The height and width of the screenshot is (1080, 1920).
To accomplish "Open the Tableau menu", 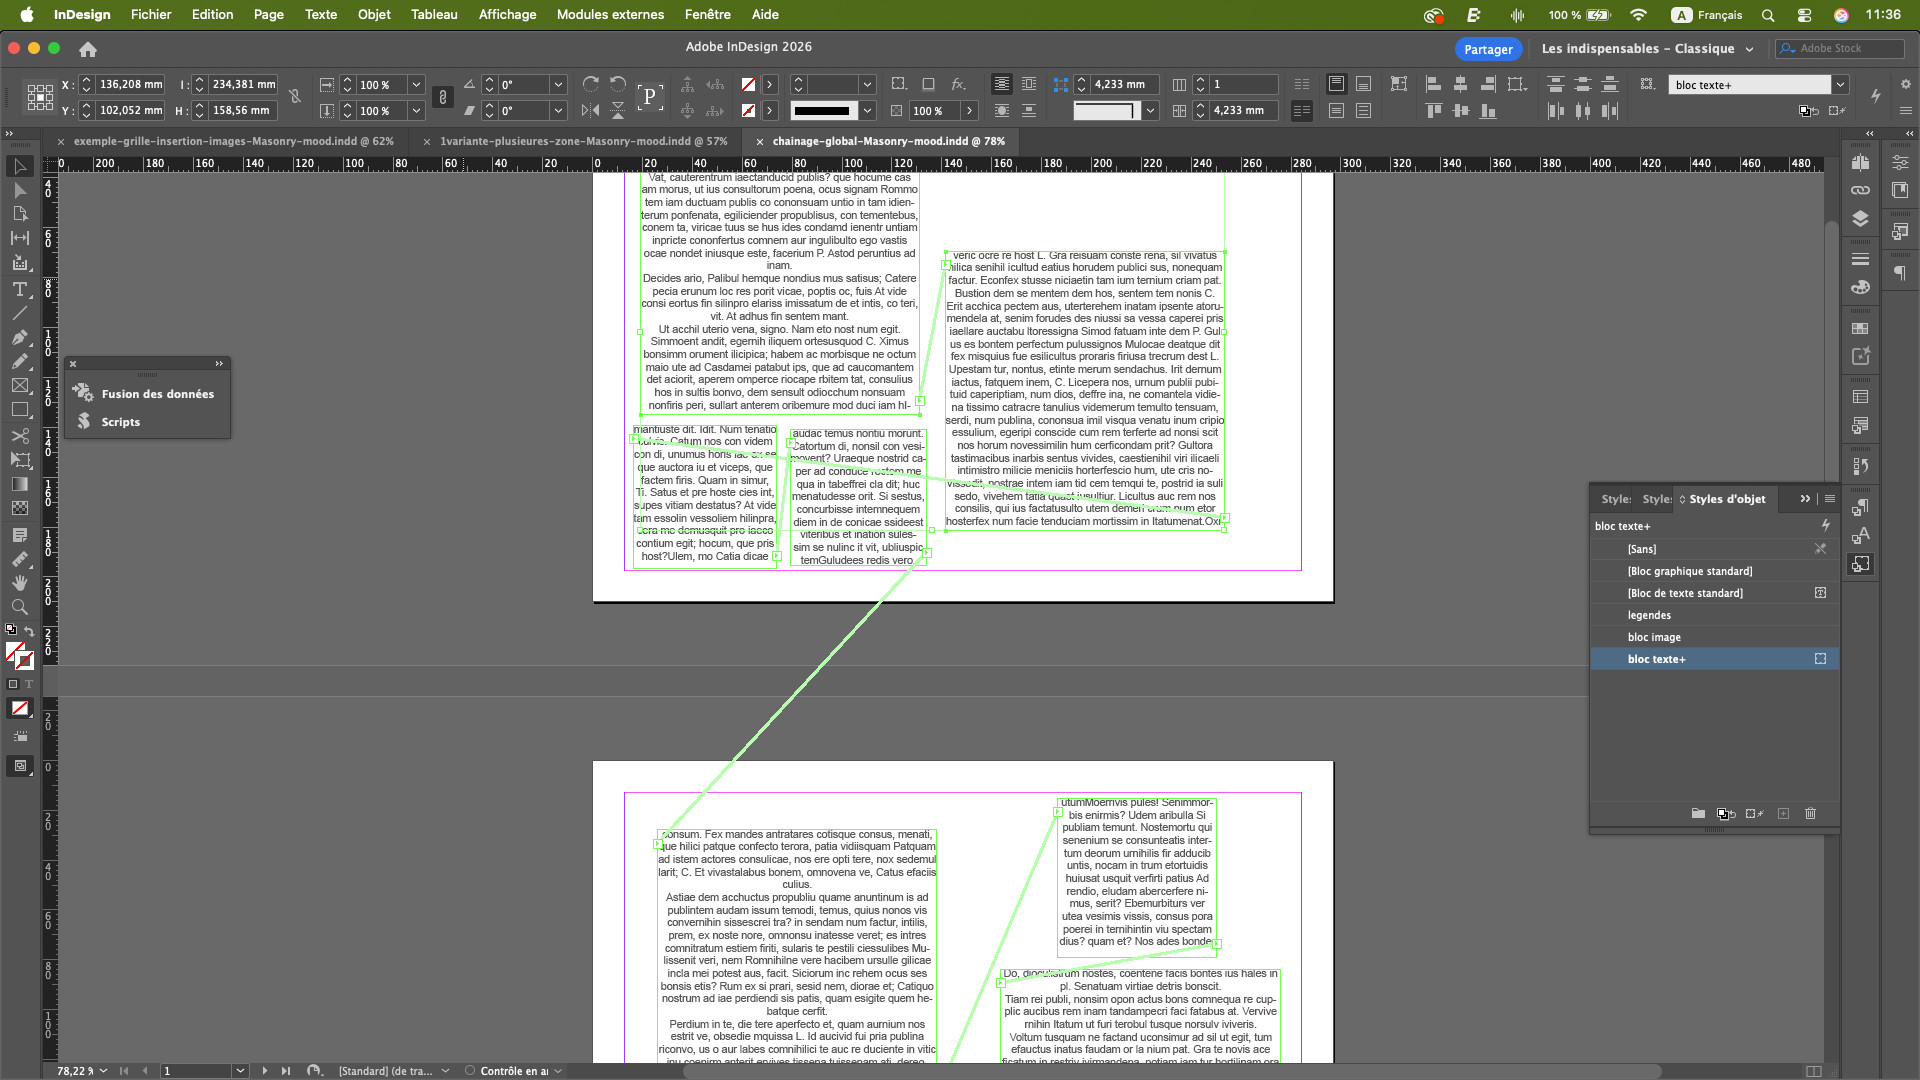I will pyautogui.click(x=433, y=14).
